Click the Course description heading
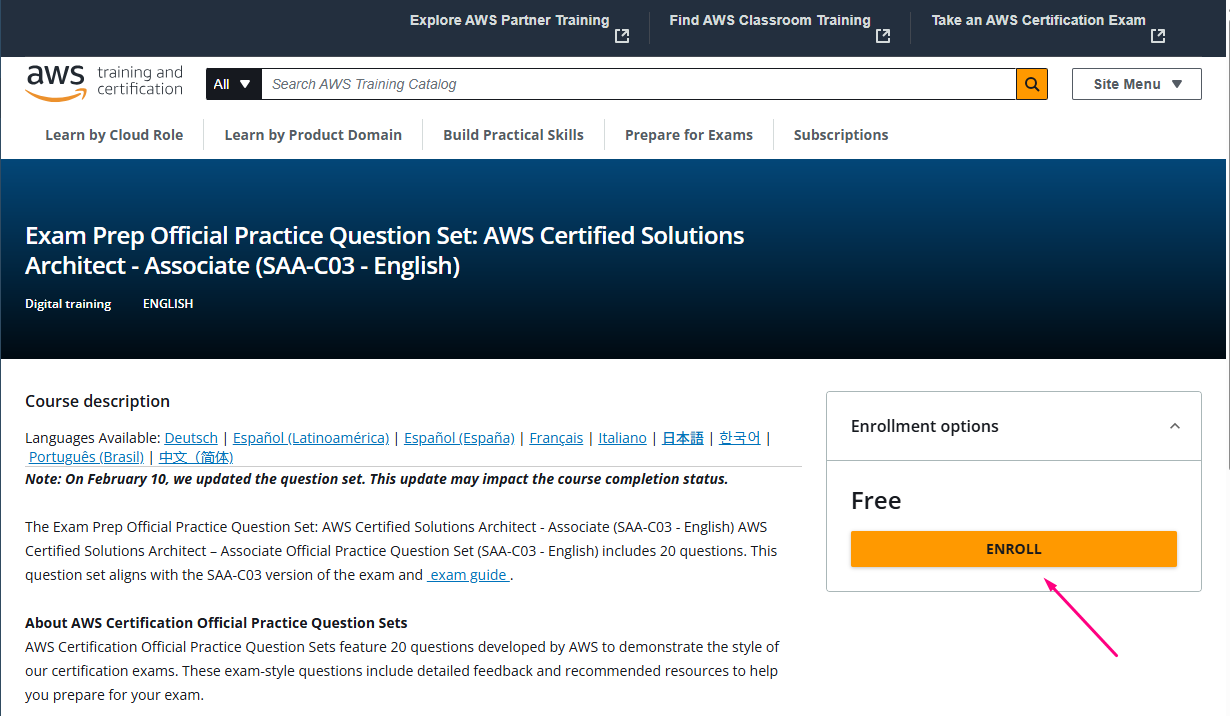The height and width of the screenshot is (716, 1230). [x=98, y=401]
